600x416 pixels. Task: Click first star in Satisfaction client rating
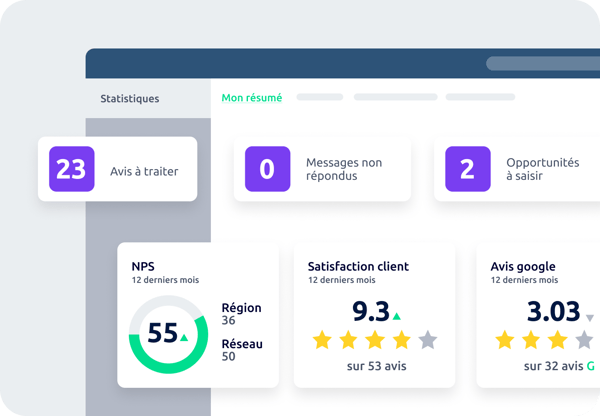coord(321,340)
